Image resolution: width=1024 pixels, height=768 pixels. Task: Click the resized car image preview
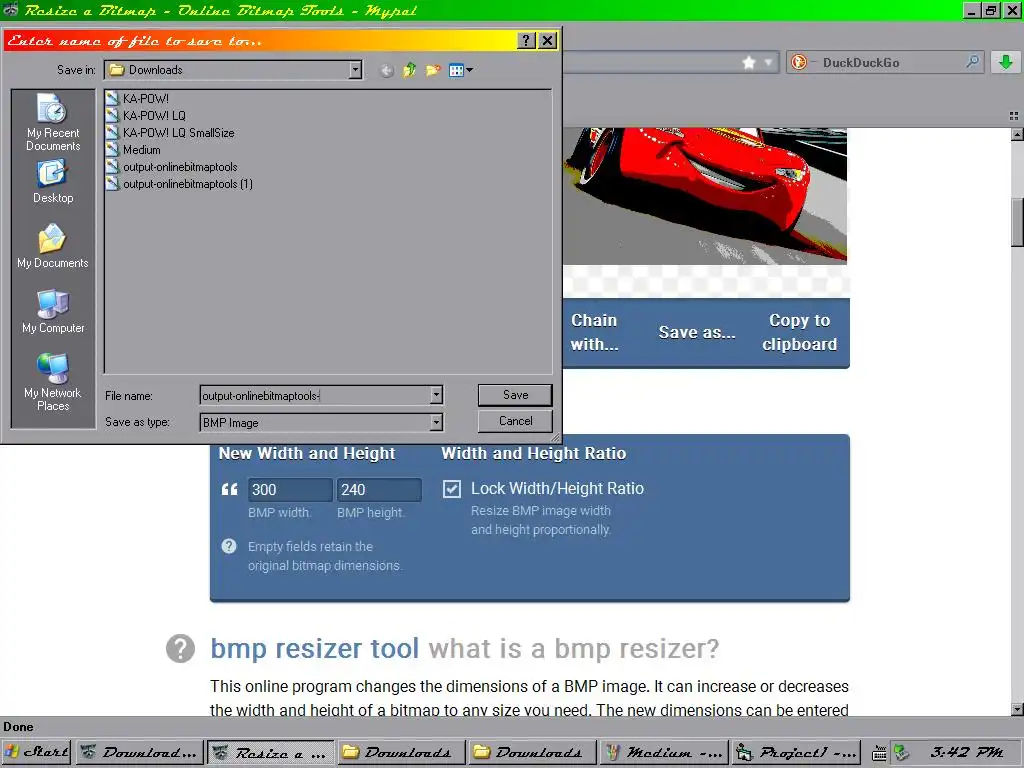point(705,196)
